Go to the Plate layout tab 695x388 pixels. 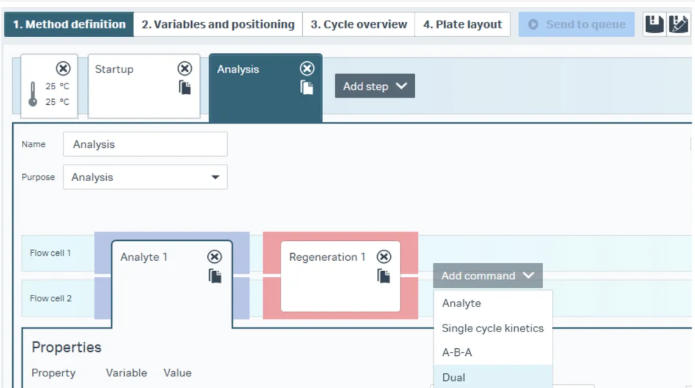[x=462, y=24]
